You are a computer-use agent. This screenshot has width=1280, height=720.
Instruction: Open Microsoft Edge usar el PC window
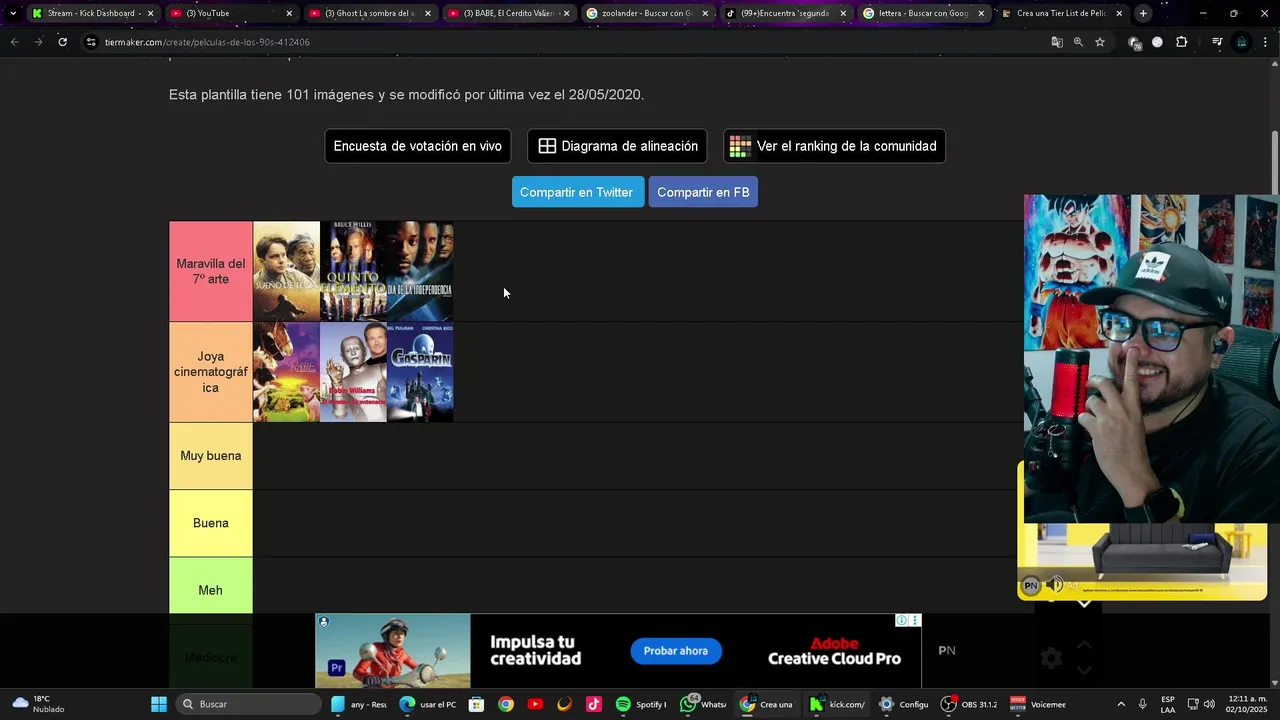click(428, 704)
